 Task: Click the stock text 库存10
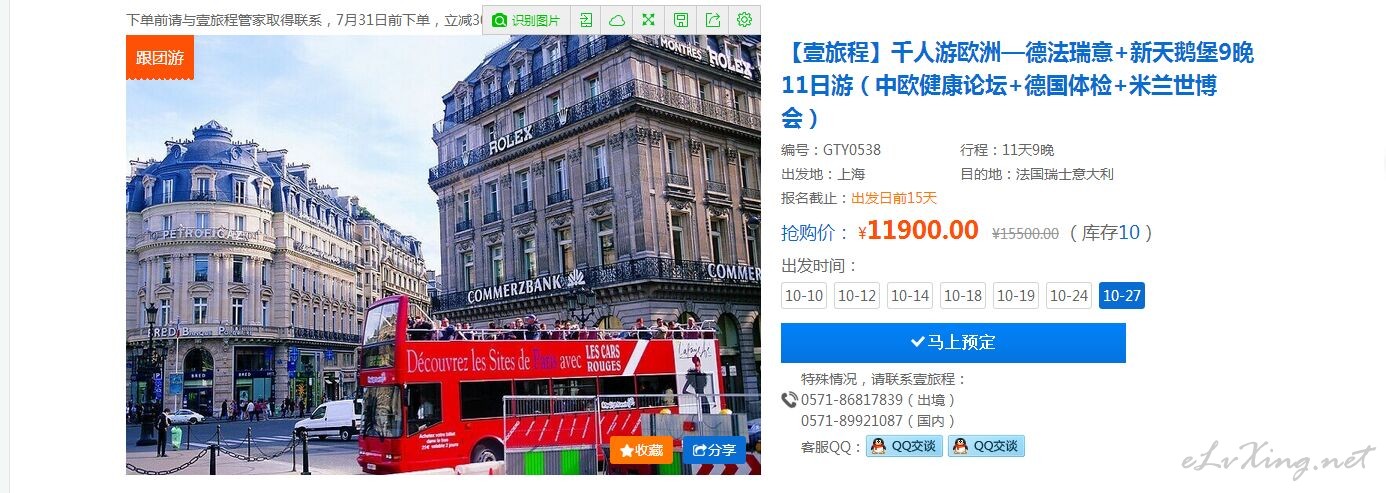[1112, 233]
